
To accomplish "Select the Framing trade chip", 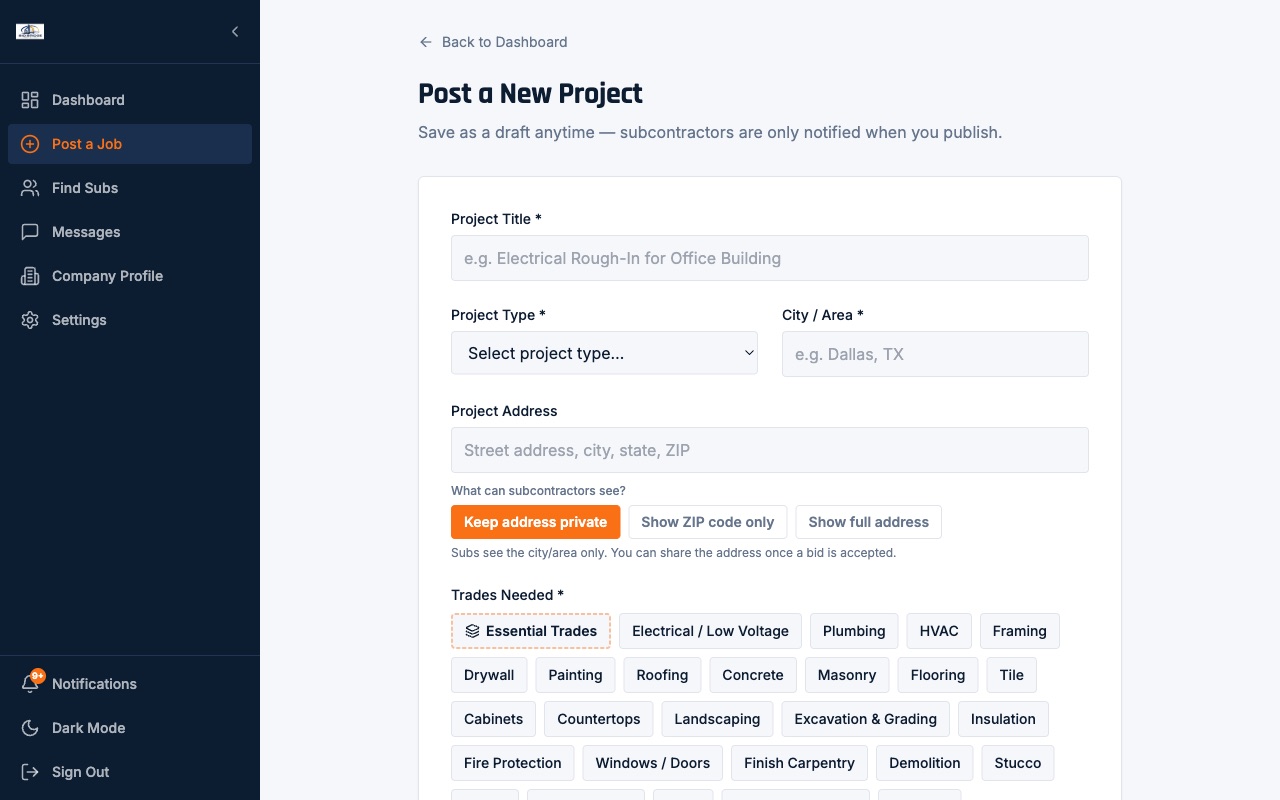I will coord(1020,631).
